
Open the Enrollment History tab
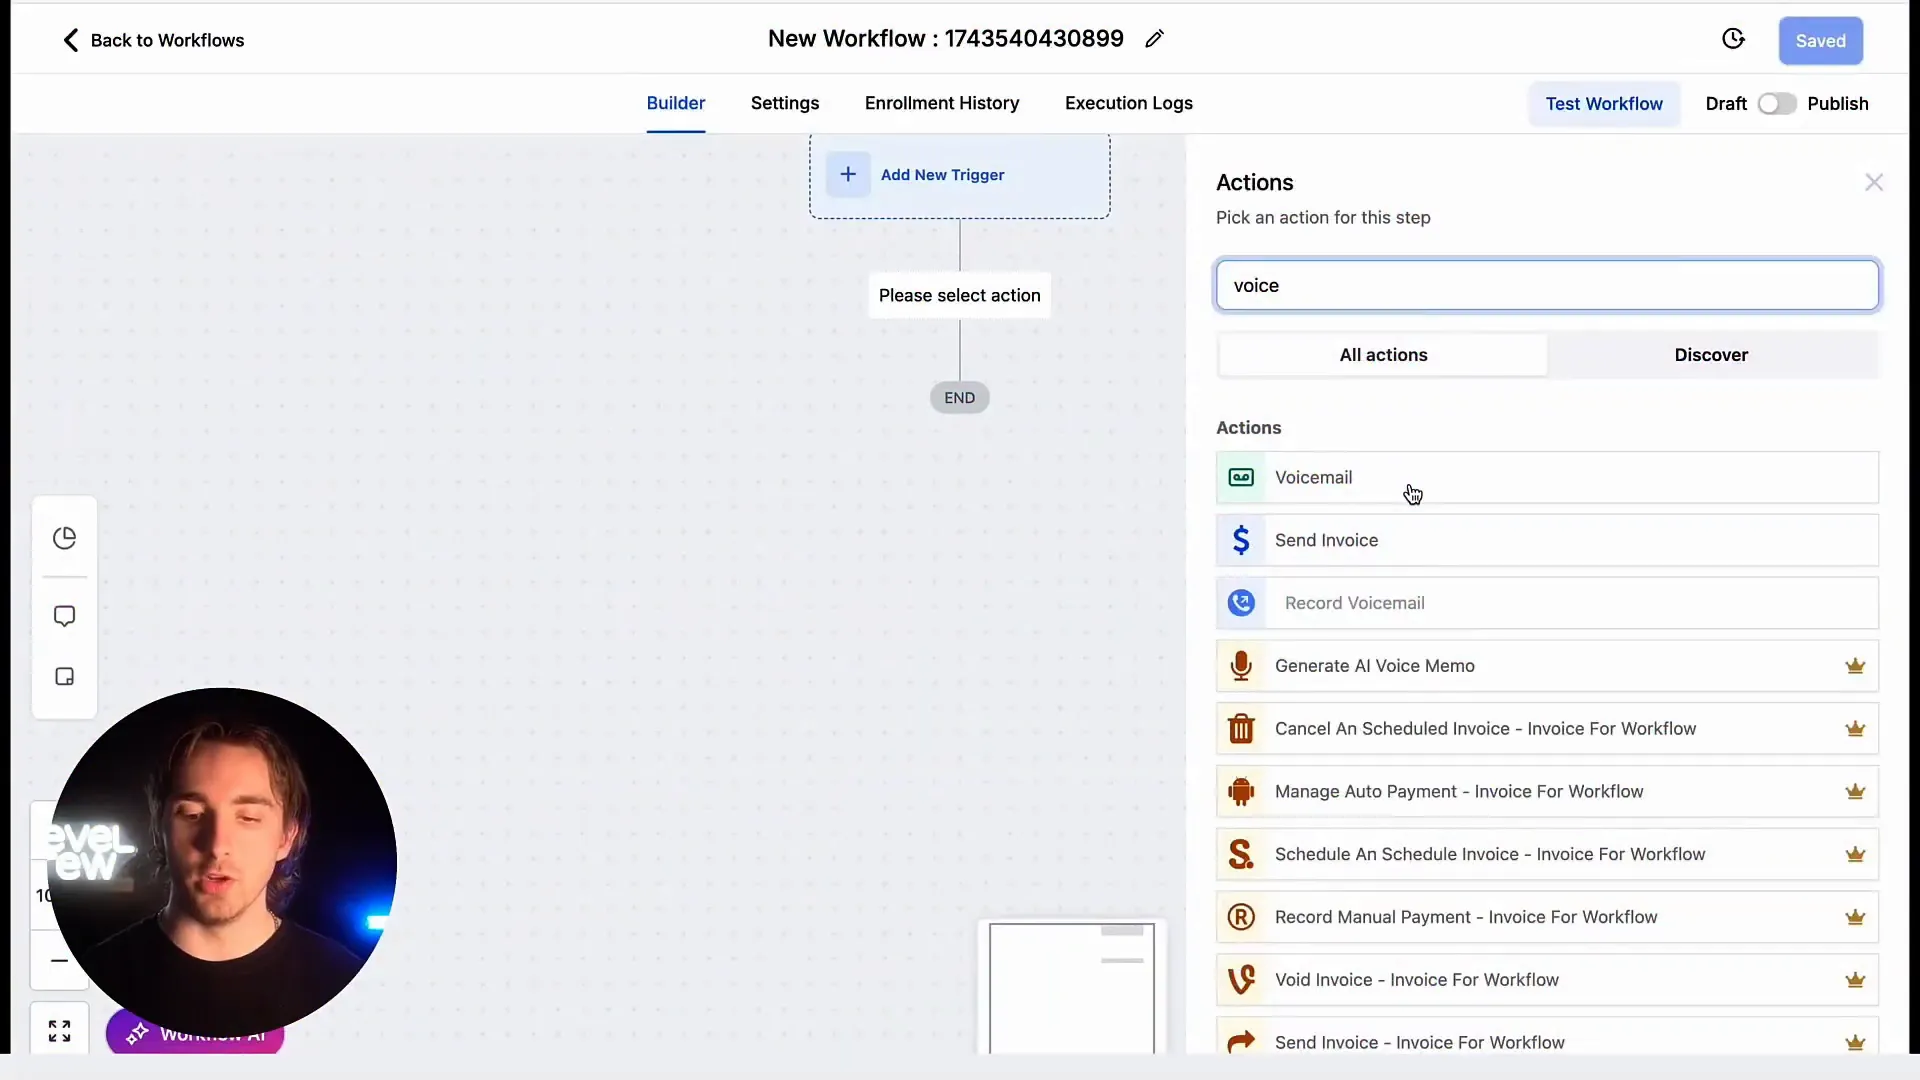[x=942, y=103]
